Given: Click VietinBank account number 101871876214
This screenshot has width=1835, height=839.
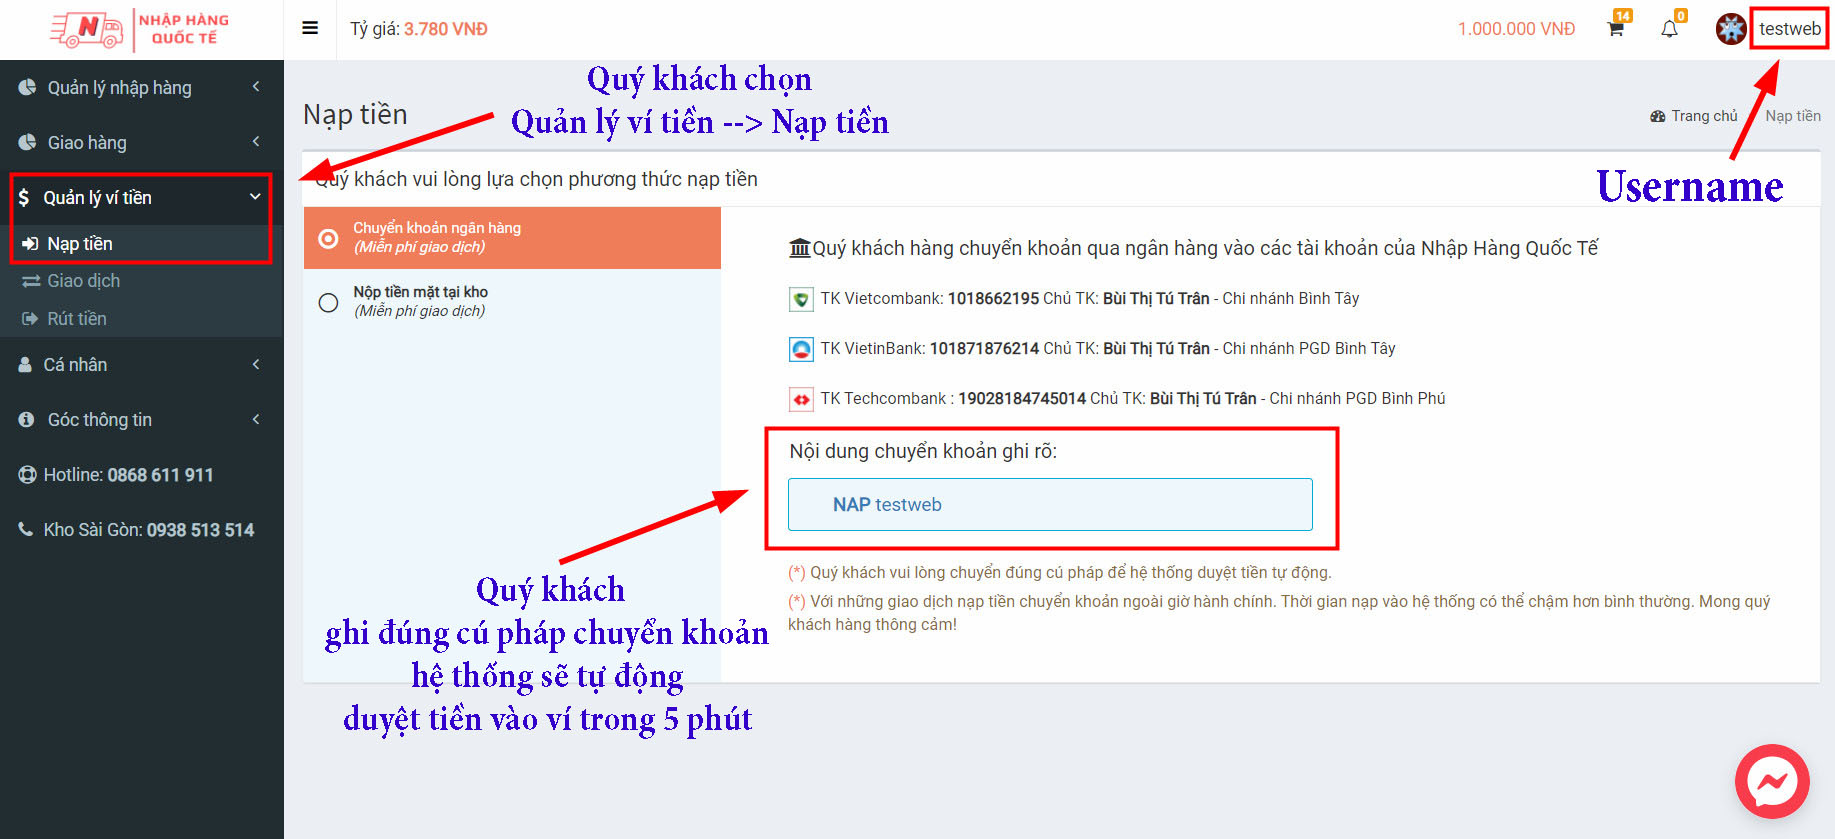Looking at the screenshot, I should 984,348.
